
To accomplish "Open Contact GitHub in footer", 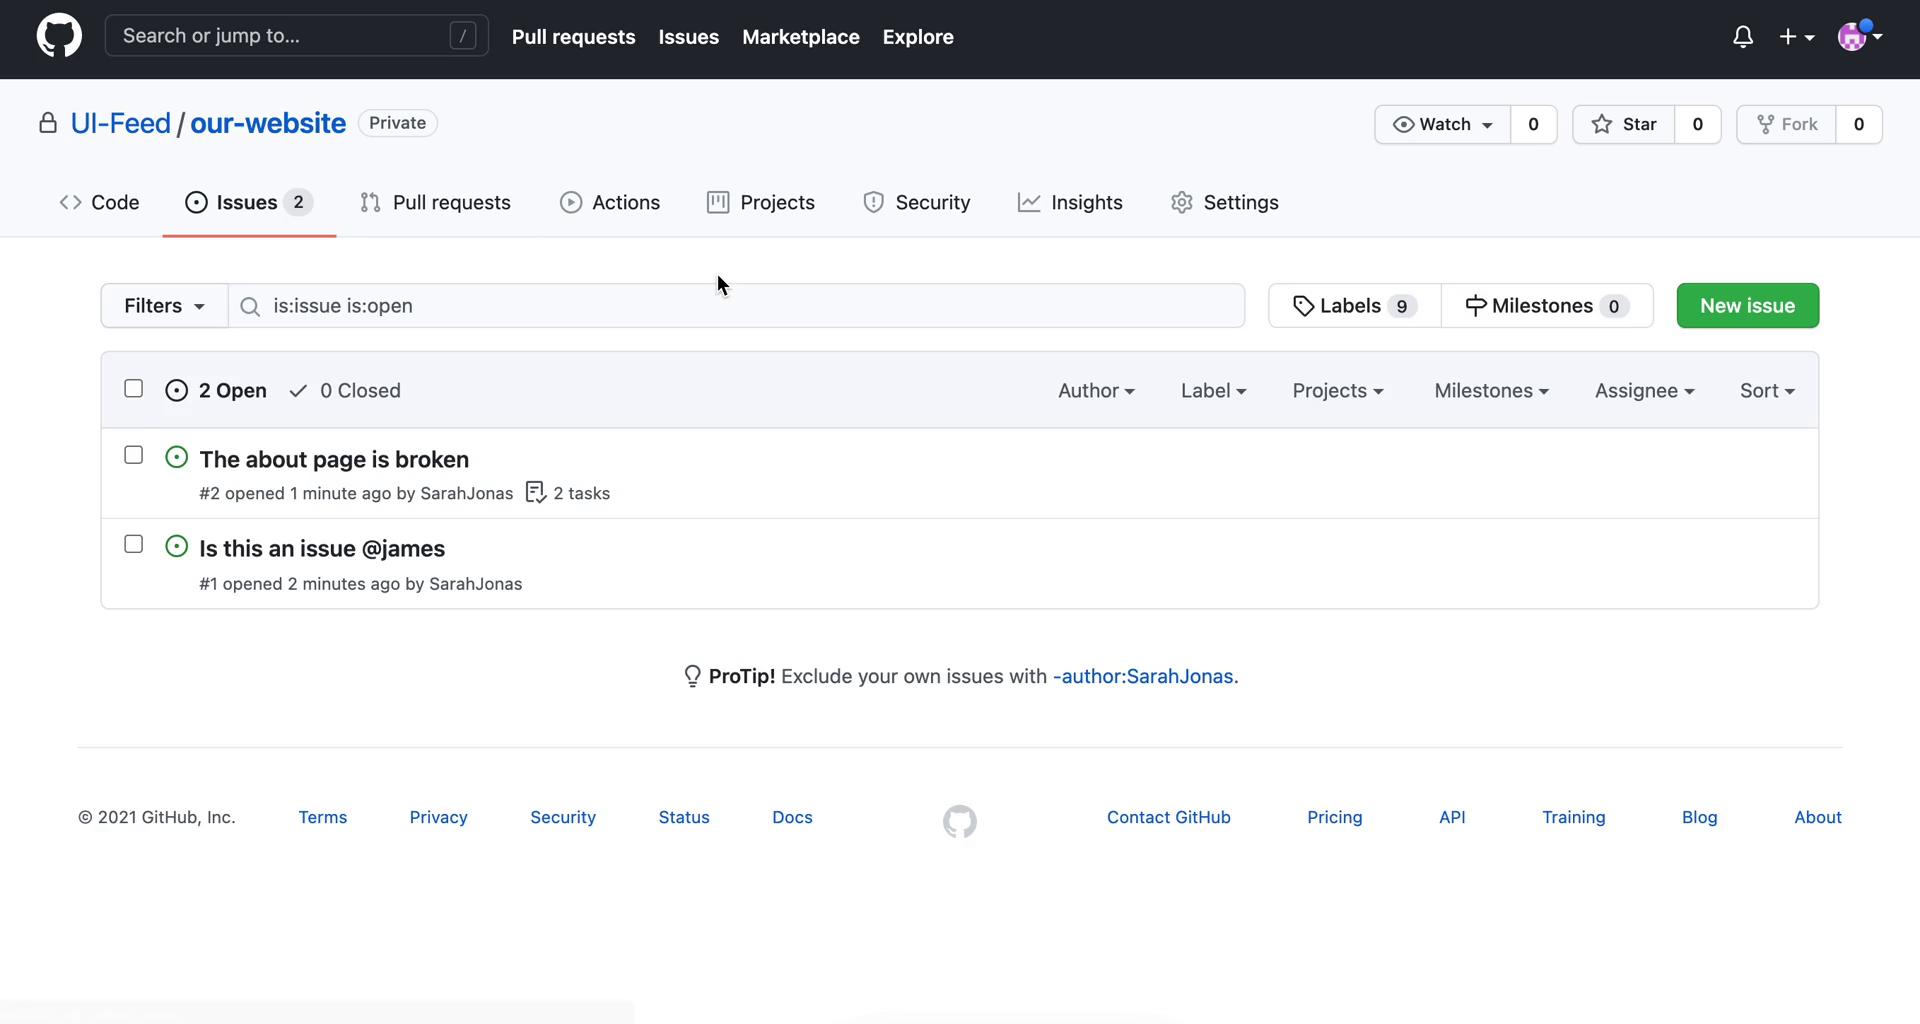I will click(x=1169, y=817).
